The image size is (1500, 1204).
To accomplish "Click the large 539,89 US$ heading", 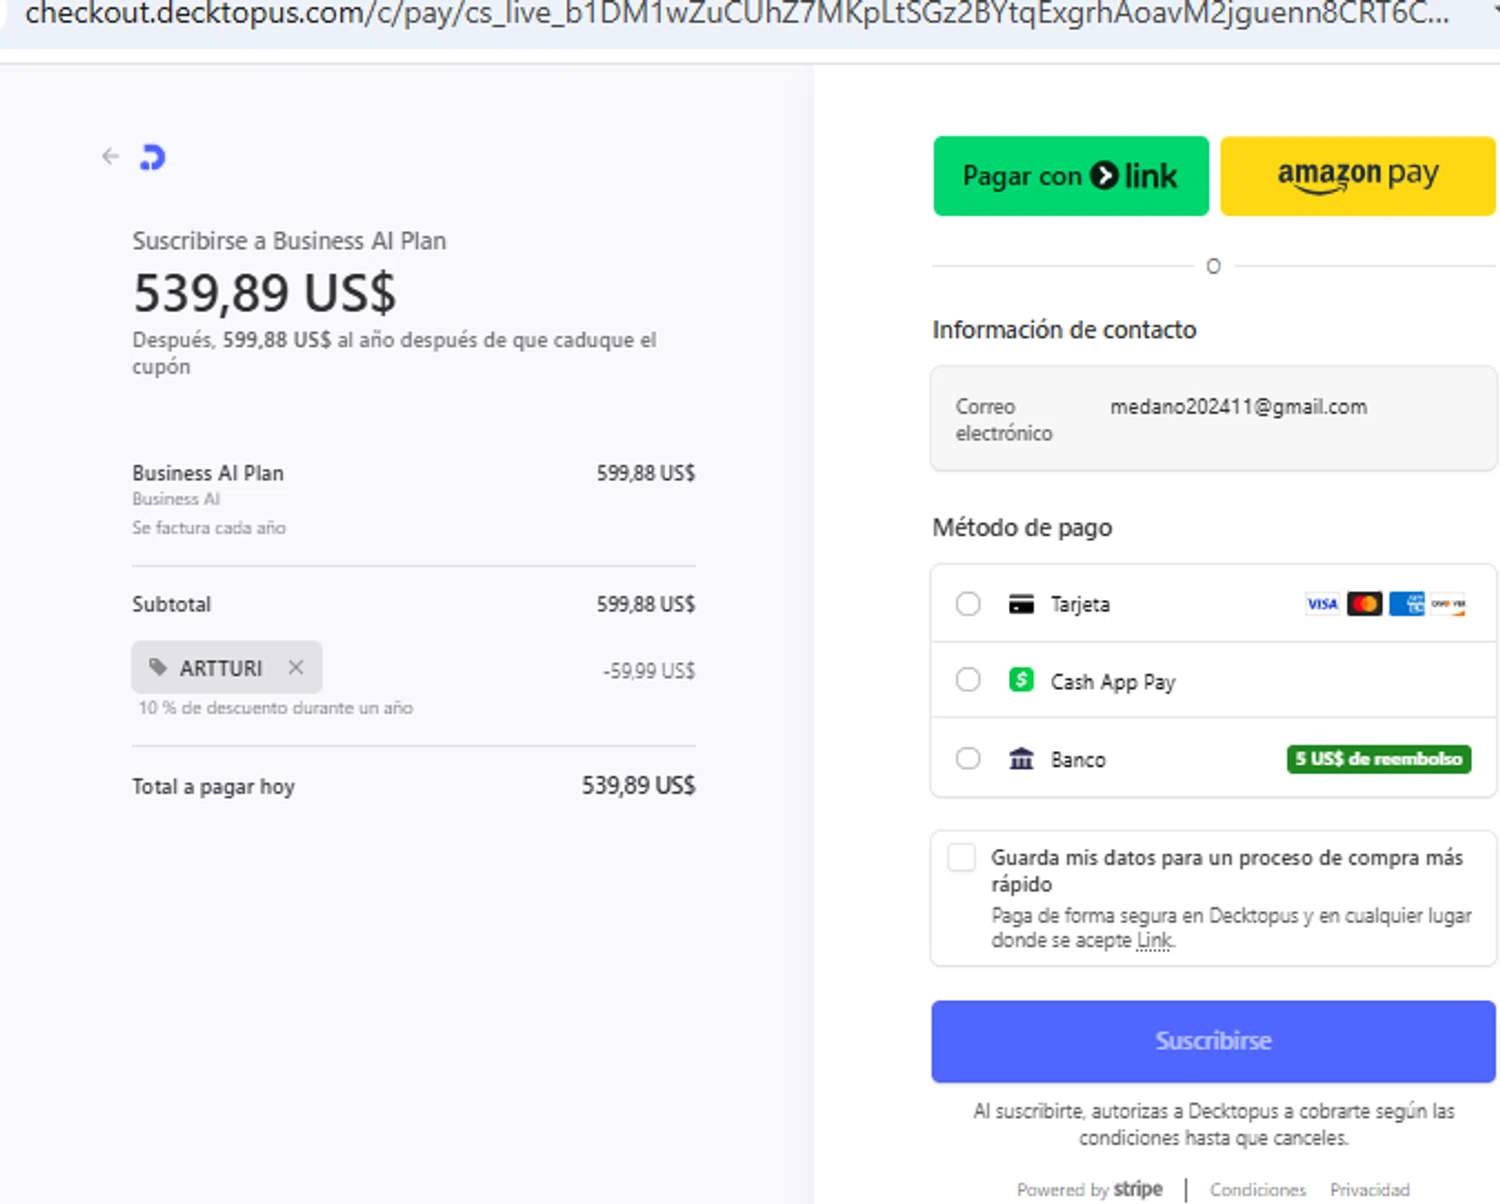I will pos(265,293).
